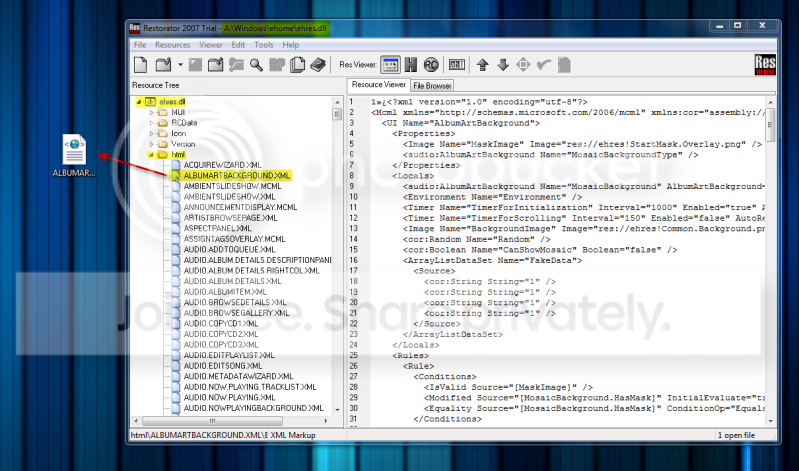Select the default Res Viewer mode icon
799x471 pixels.
pos(390,65)
